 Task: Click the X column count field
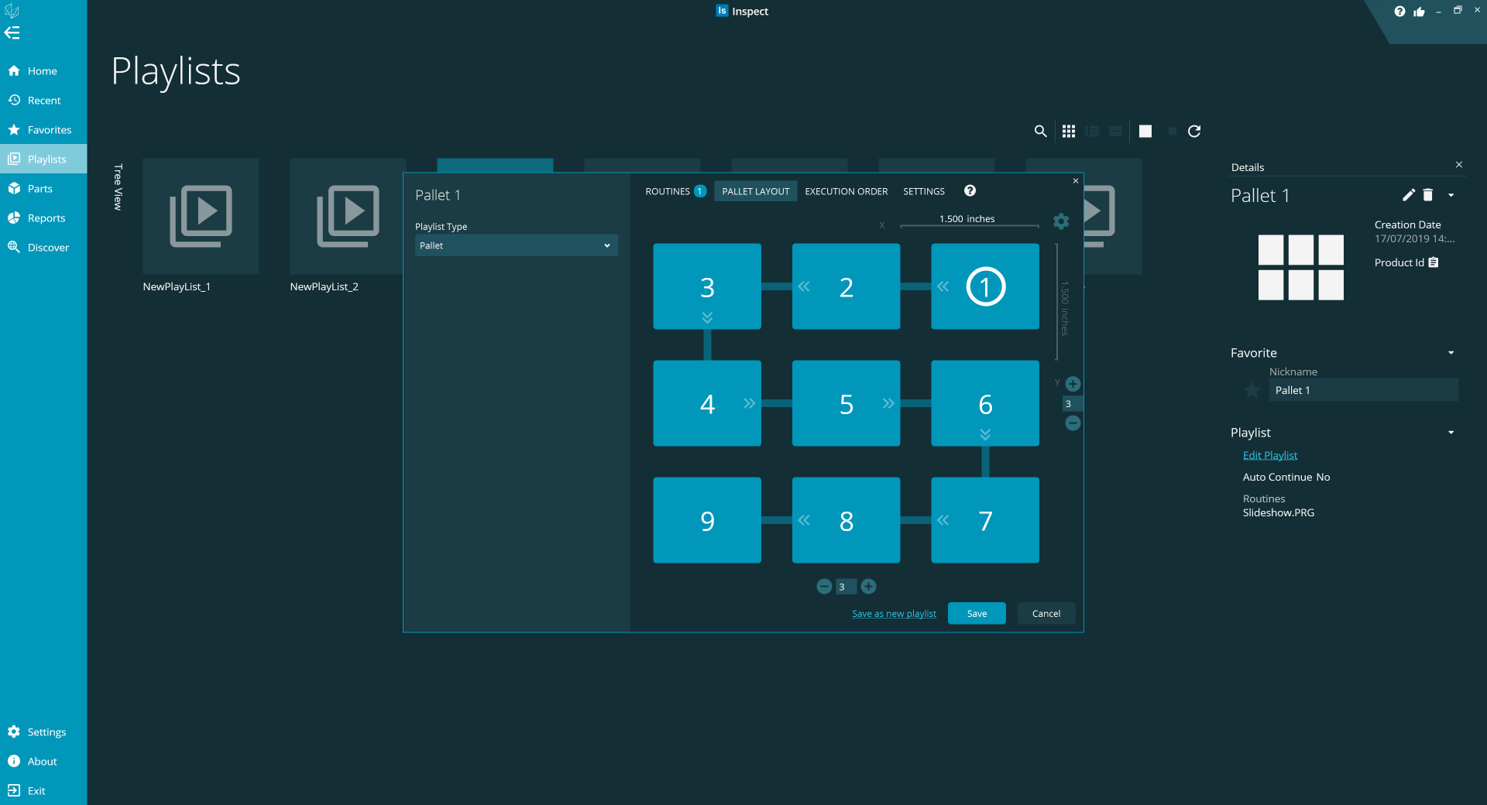846,587
